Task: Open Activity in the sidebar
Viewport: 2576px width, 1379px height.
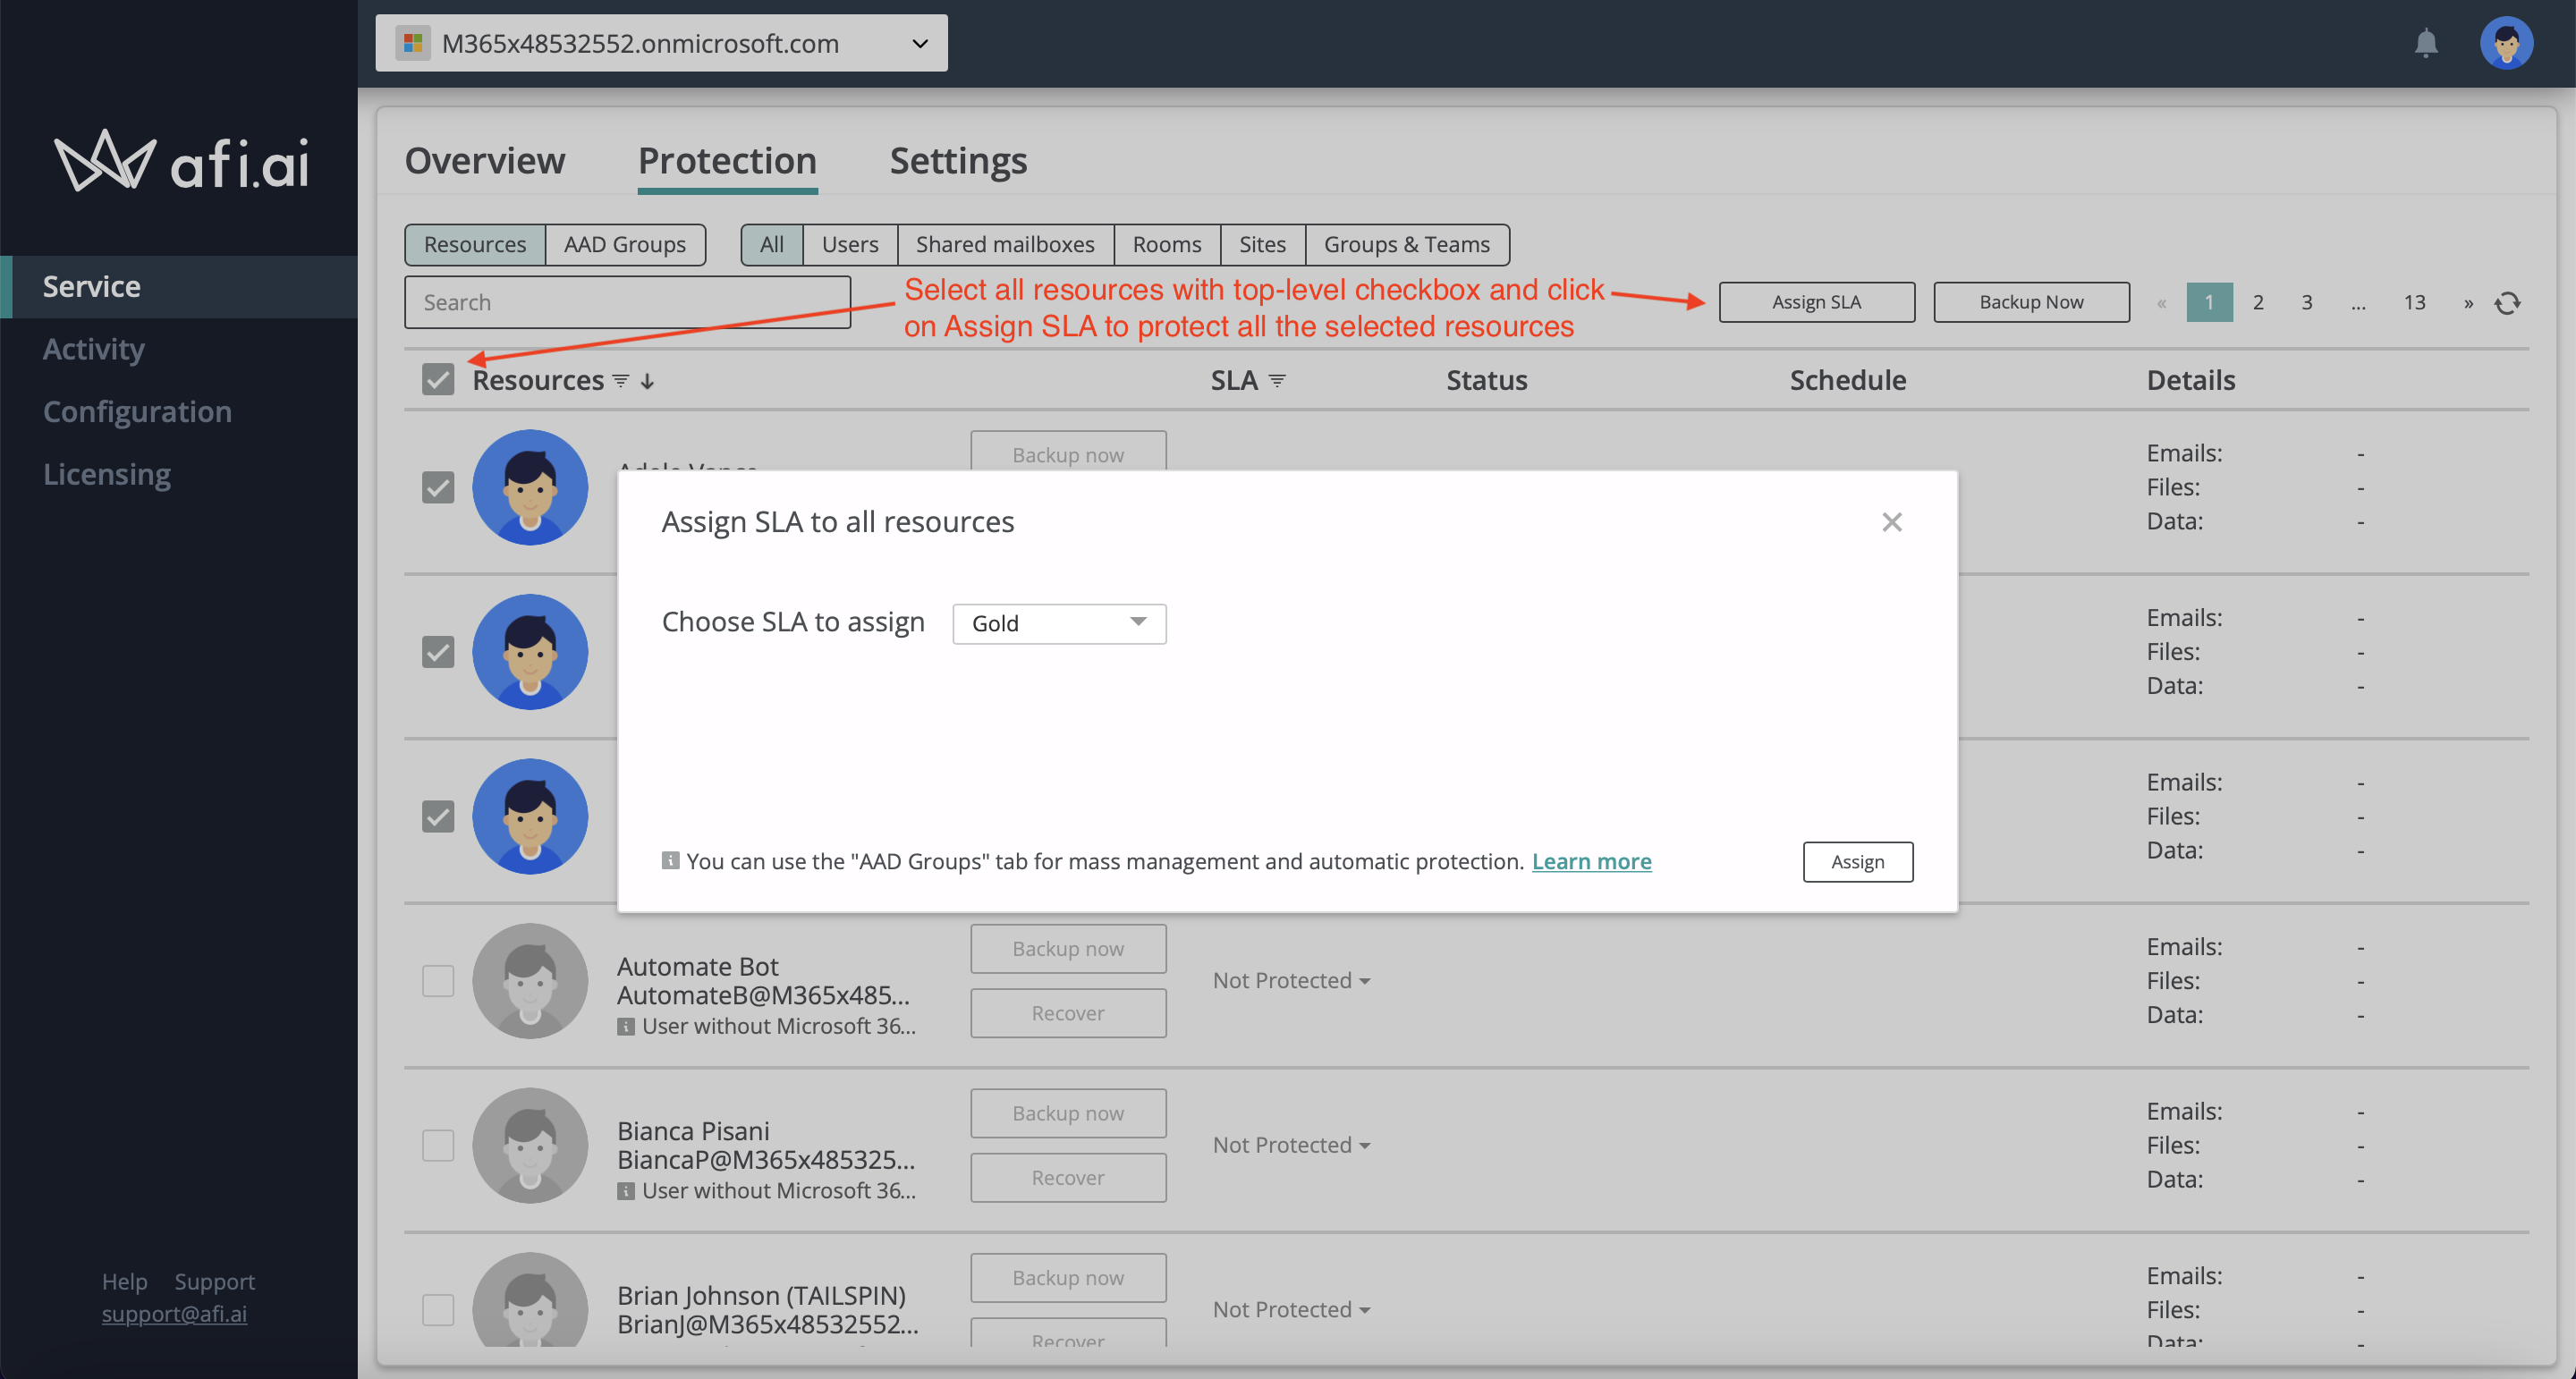Action: click(94, 349)
